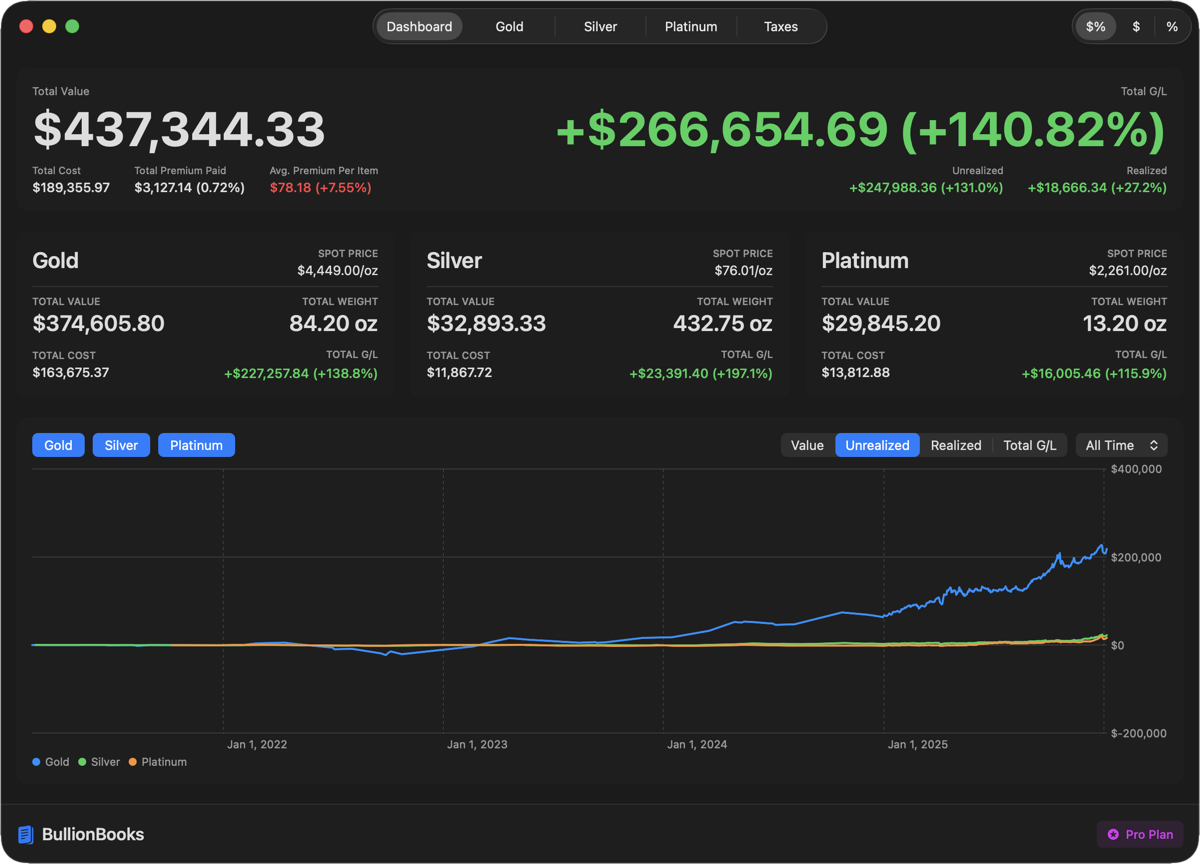Image resolution: width=1200 pixels, height=864 pixels.
Task: Click the $400,000 y-axis label
Action: pos(1136,469)
